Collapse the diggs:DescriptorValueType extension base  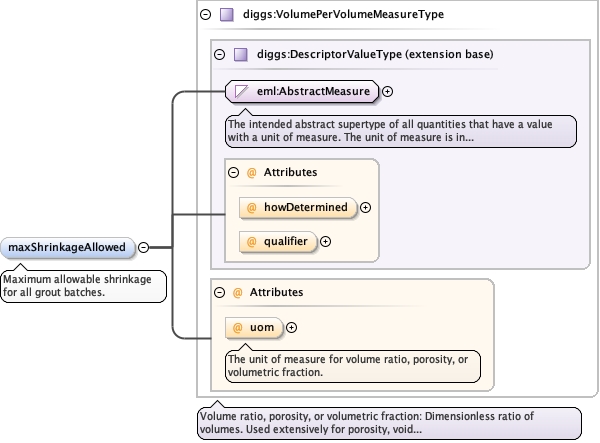coord(219,54)
